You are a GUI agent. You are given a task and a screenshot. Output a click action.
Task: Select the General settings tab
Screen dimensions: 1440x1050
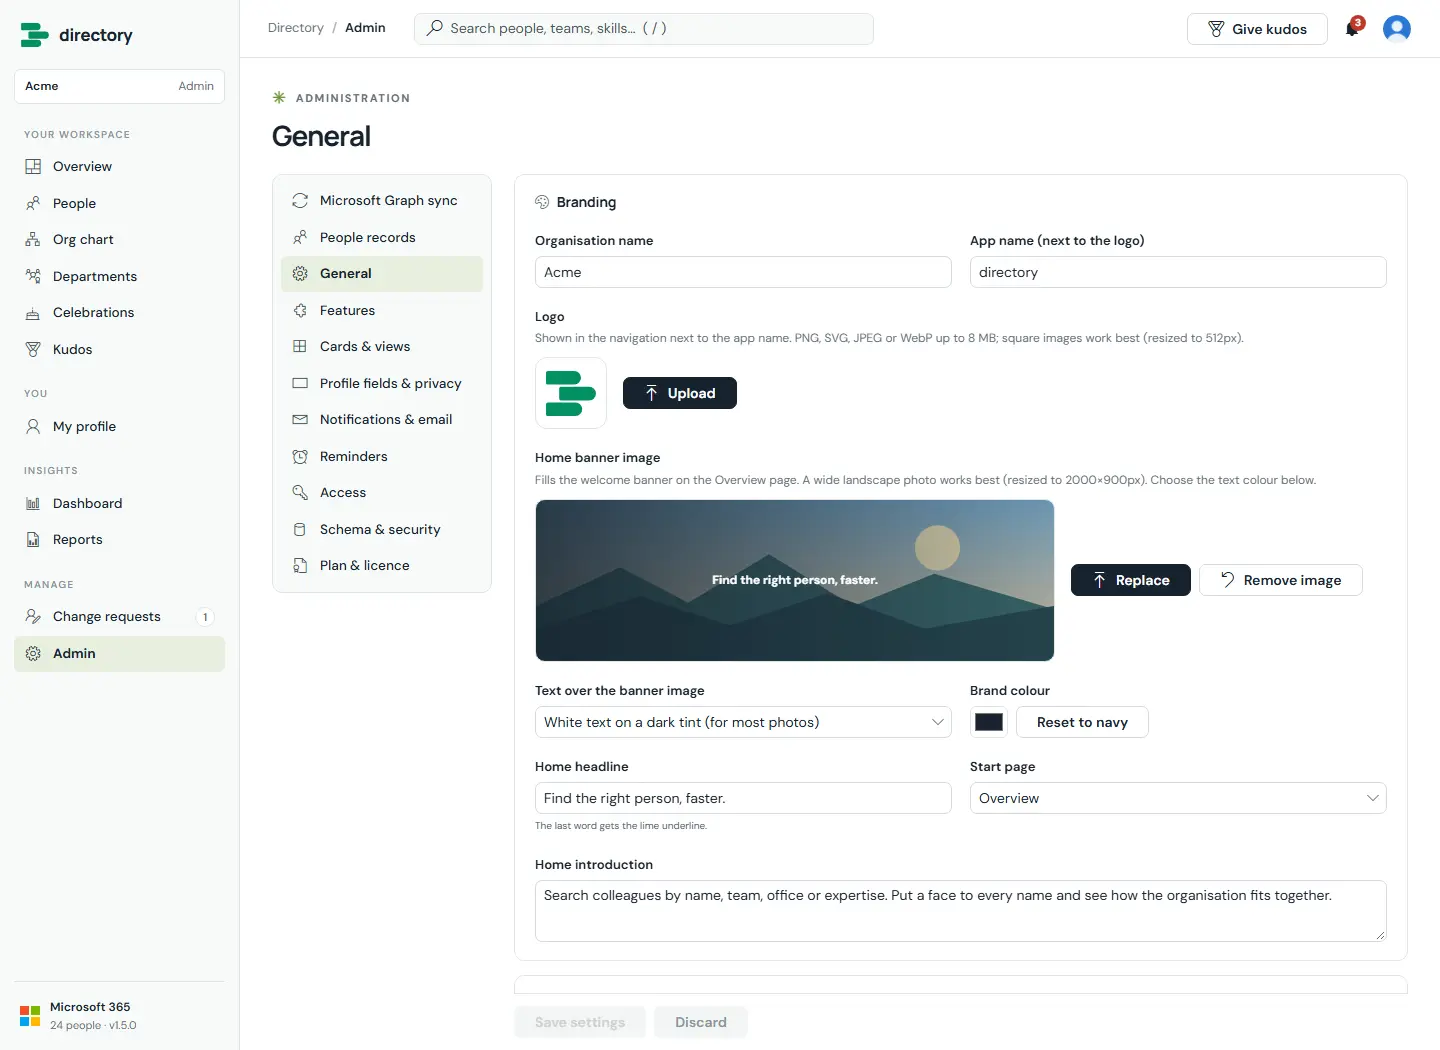[382, 274]
